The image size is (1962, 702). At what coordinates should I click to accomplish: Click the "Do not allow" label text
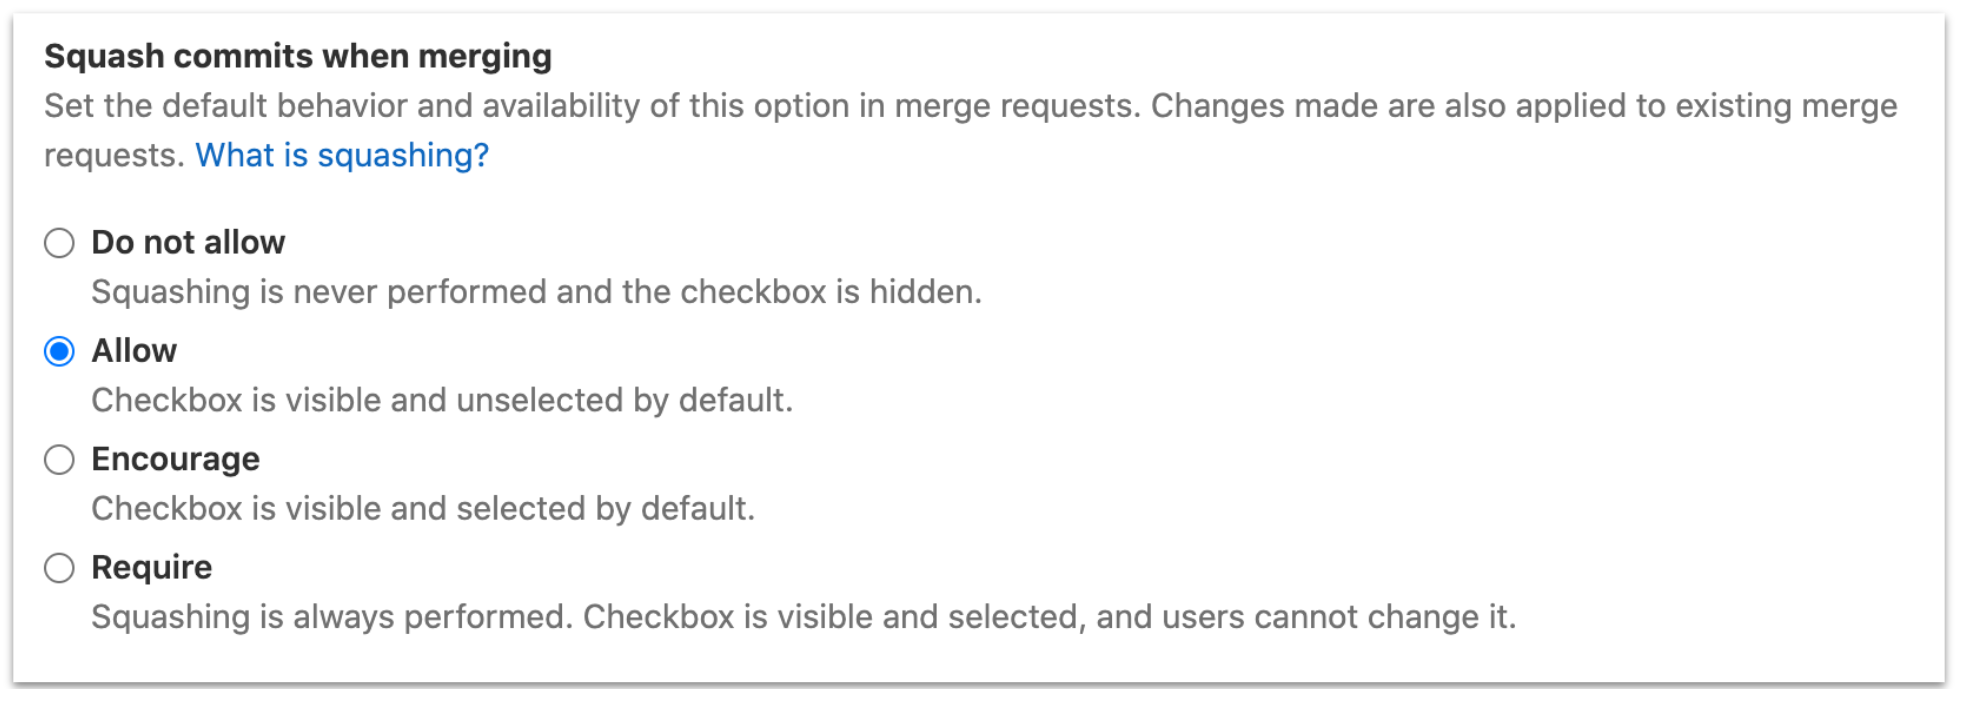[188, 243]
